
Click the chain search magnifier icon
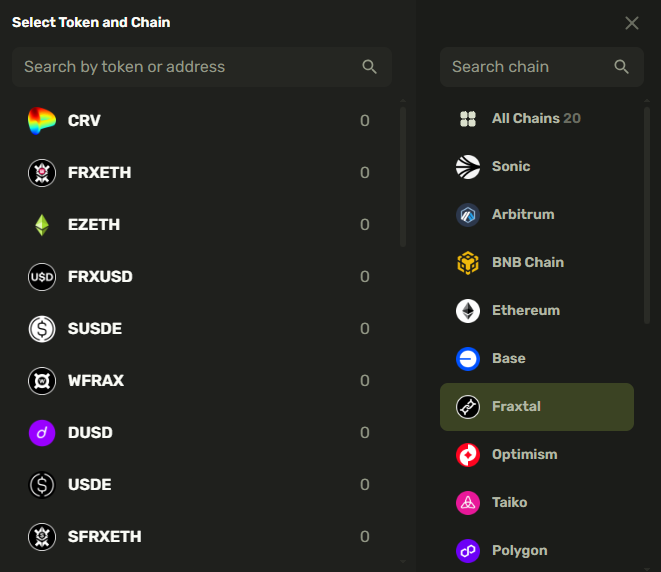pos(622,67)
